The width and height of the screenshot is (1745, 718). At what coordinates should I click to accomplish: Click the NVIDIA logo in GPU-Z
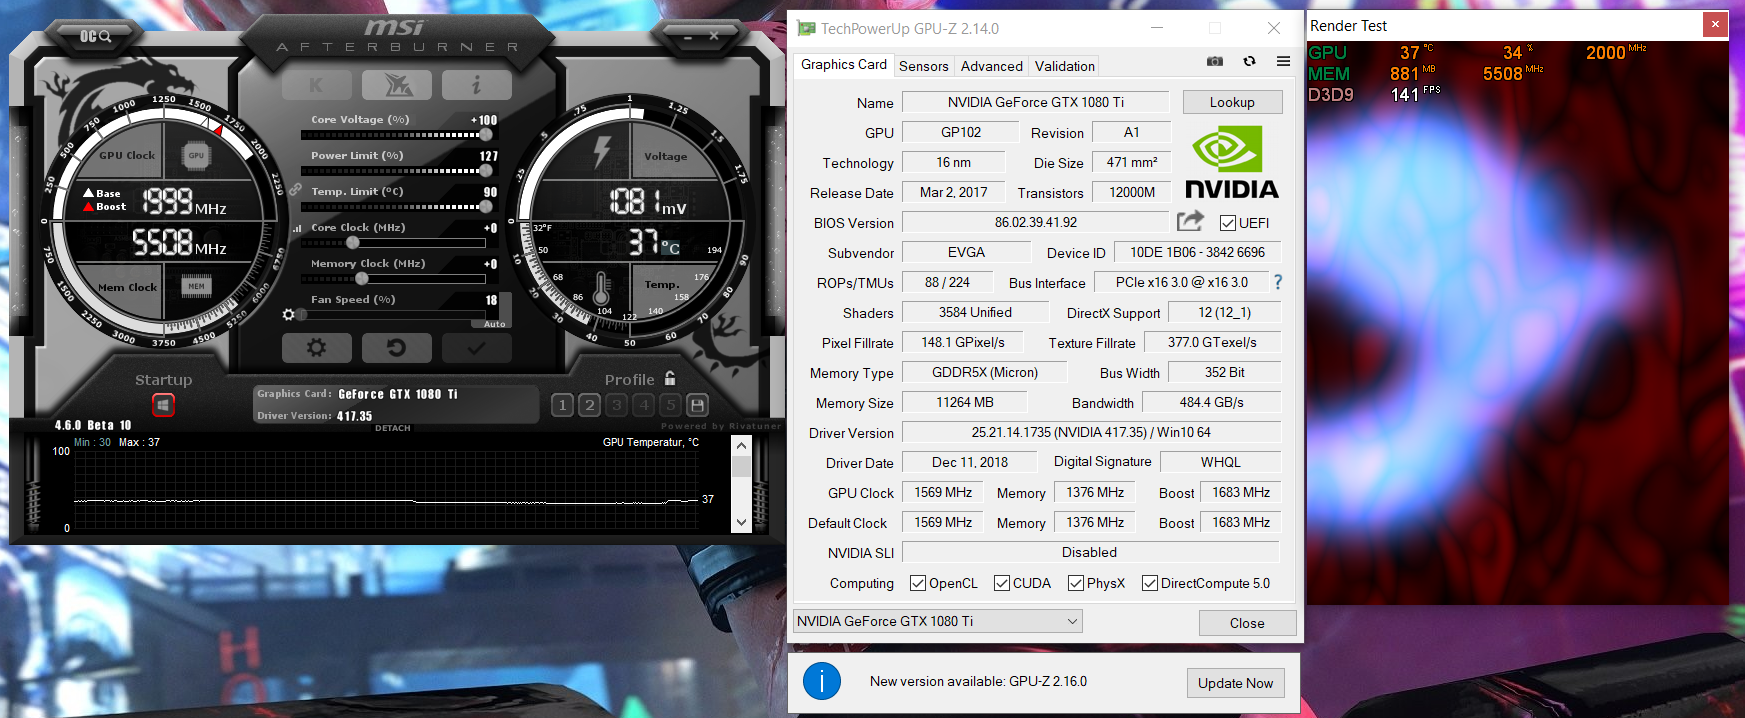click(1232, 162)
